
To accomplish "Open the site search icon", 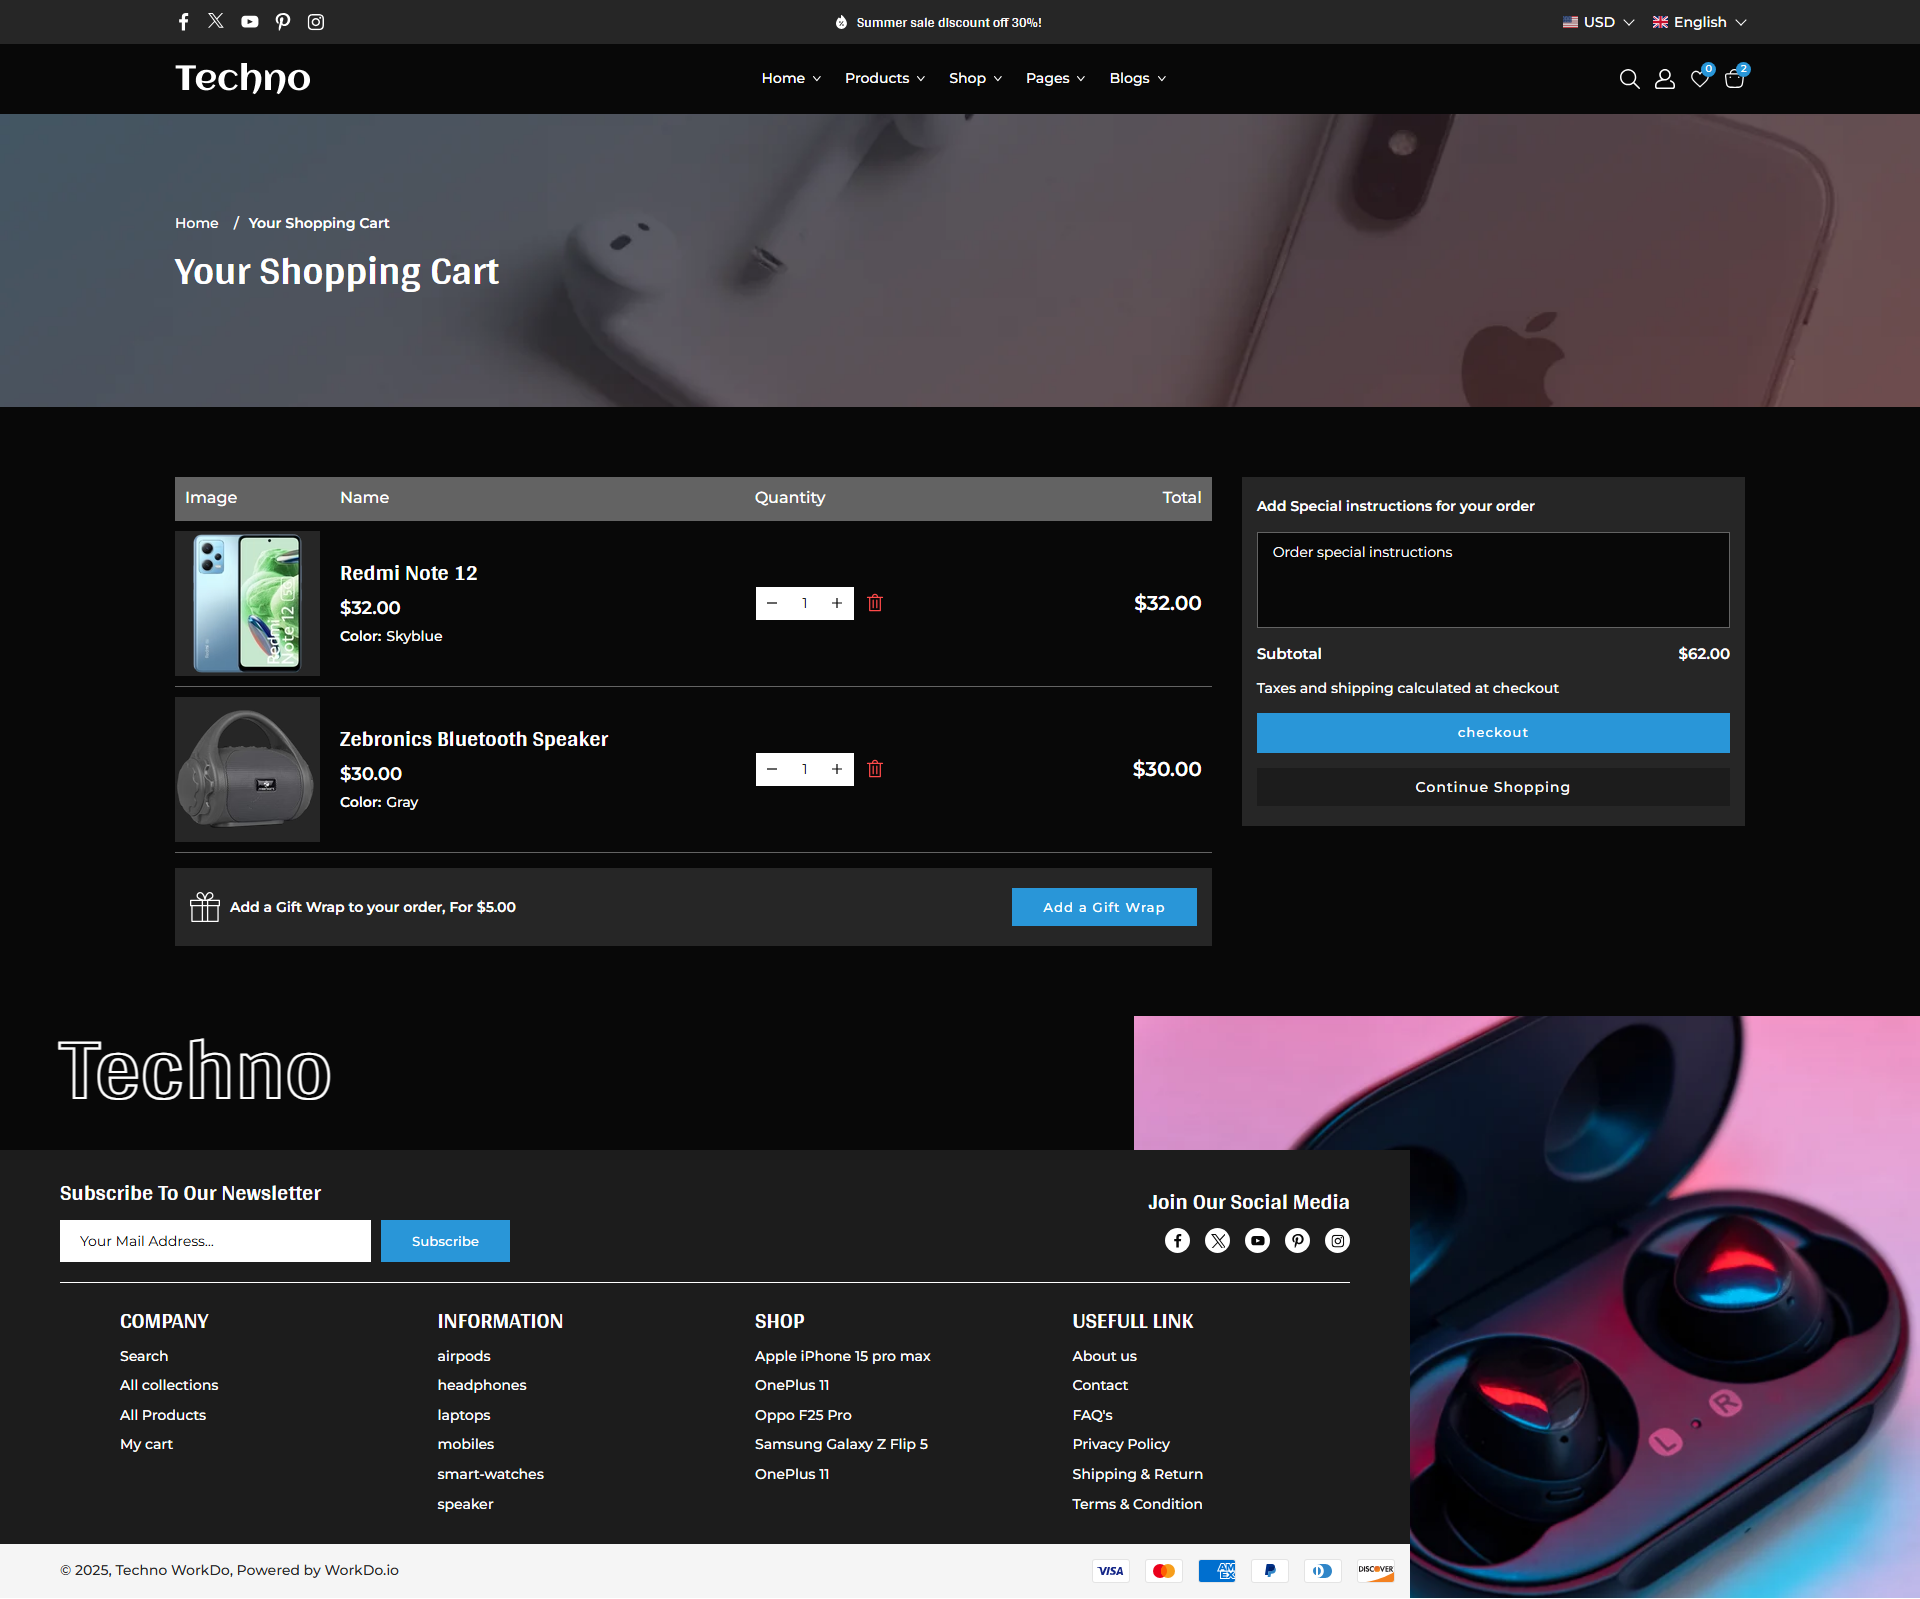I will pyautogui.click(x=1629, y=78).
